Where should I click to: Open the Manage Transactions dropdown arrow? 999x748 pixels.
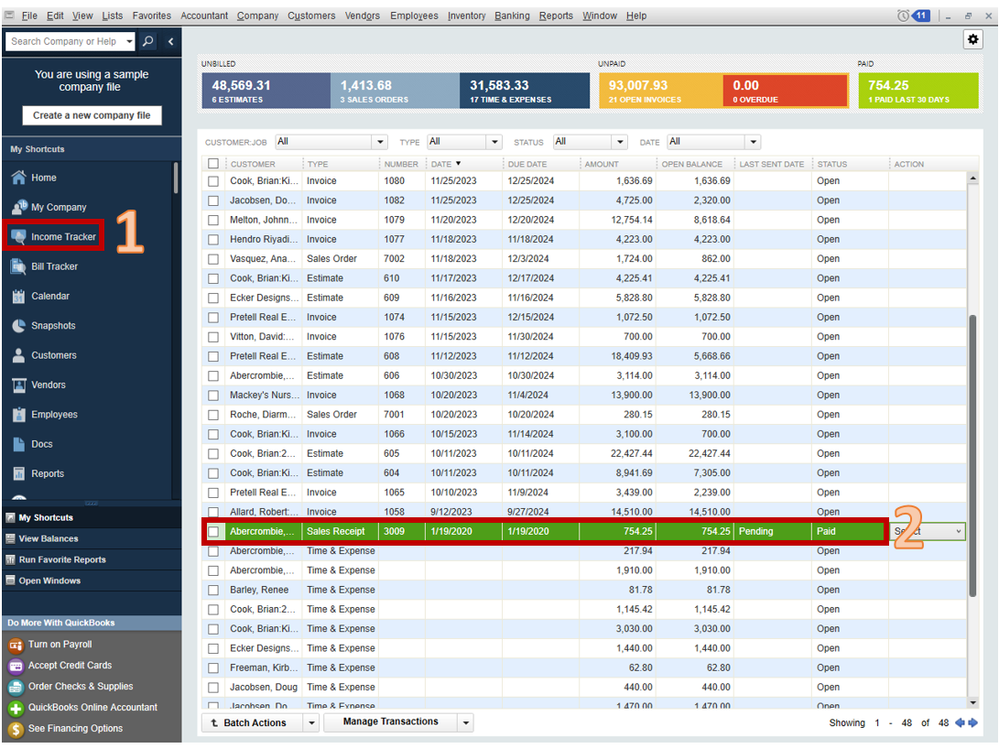pyautogui.click(x=466, y=723)
